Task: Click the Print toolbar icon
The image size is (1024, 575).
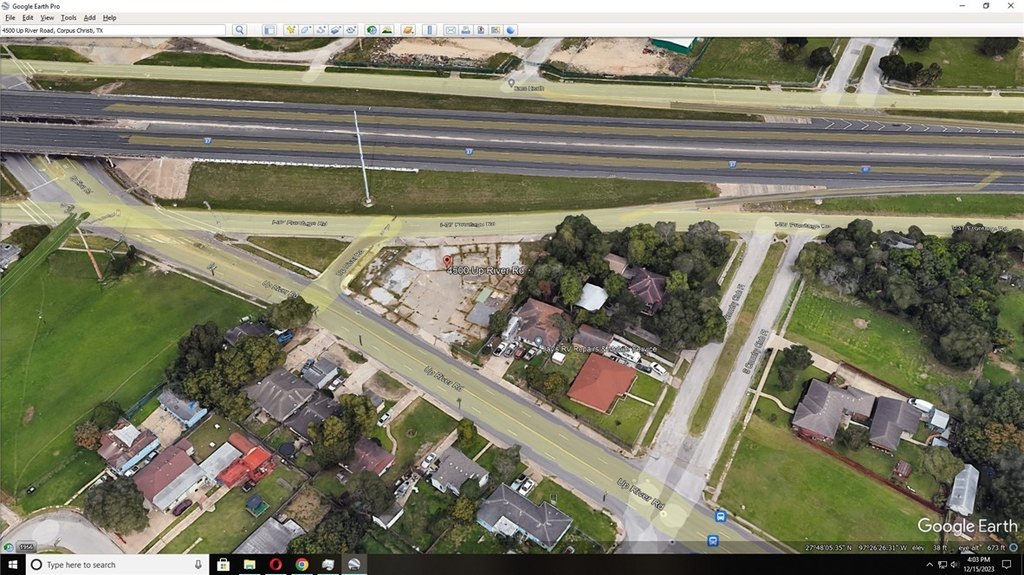Action: coord(466,30)
